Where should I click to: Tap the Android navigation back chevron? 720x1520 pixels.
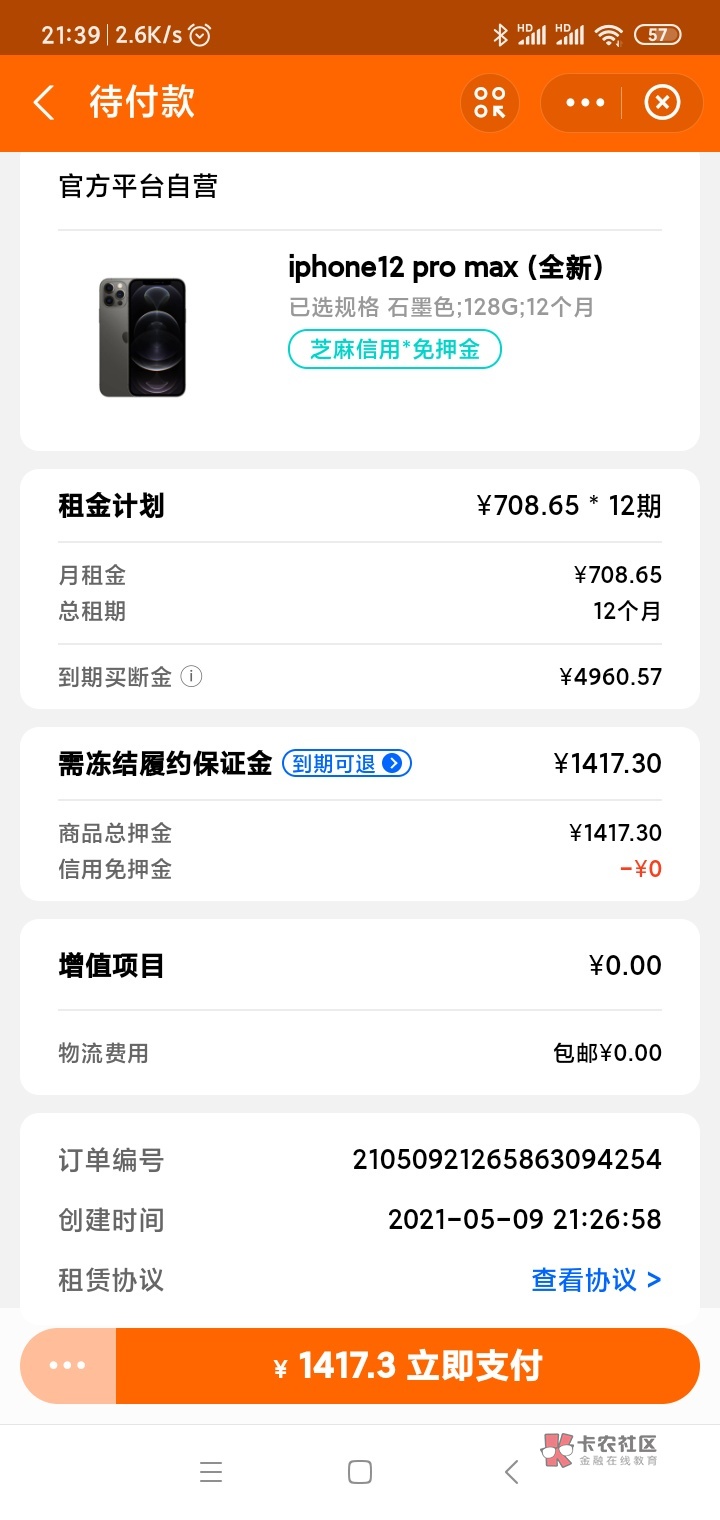(511, 1472)
